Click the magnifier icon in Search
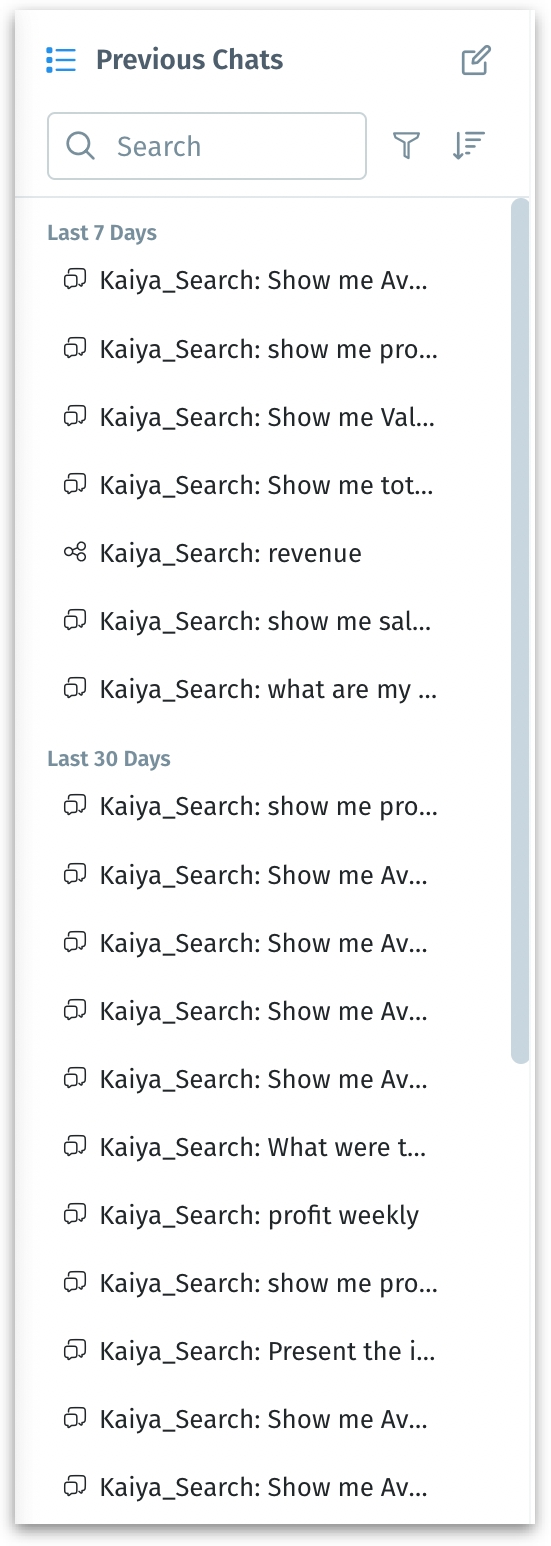Viewport: 551px width, 1546px height. coord(80,146)
